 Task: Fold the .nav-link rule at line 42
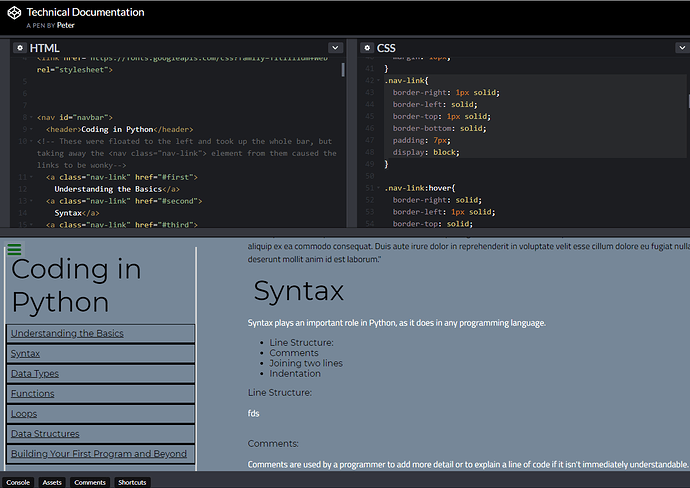coord(378,81)
